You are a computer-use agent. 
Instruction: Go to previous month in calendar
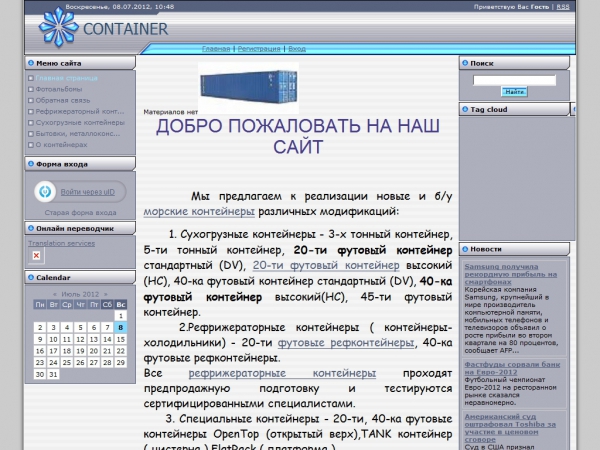tap(56, 294)
